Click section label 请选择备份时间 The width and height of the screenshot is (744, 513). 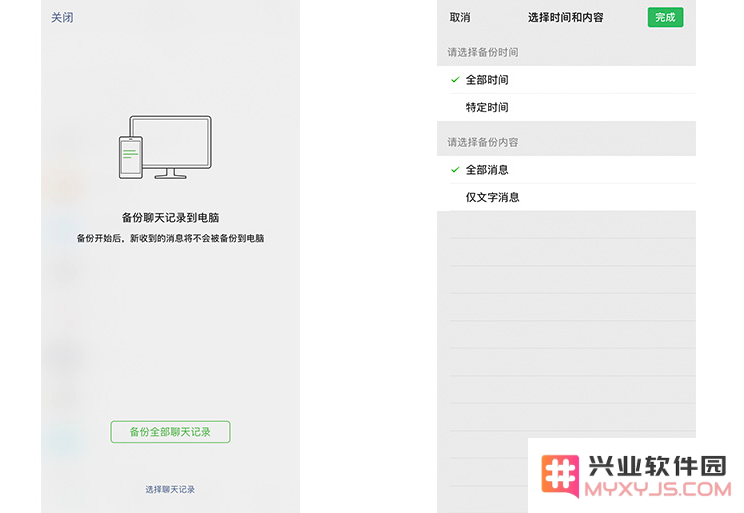483,52
